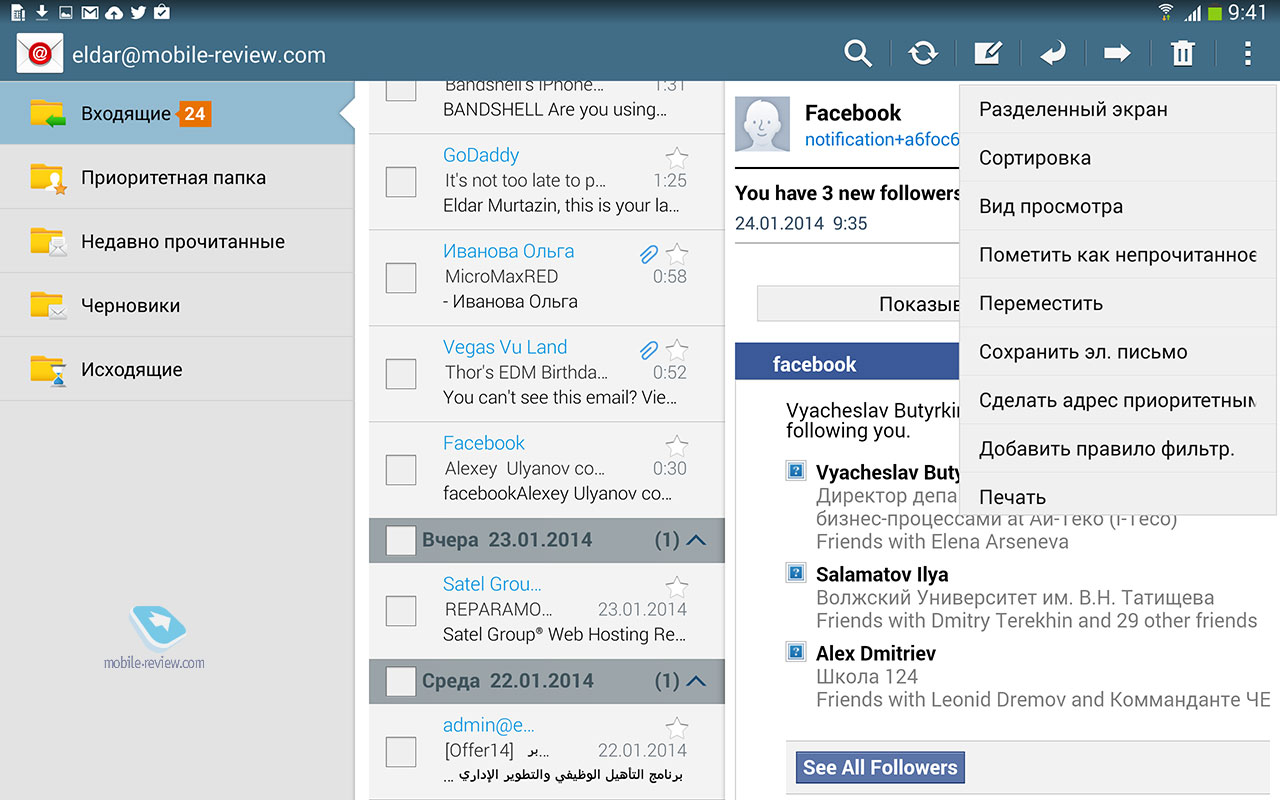
Task: Tap the facebook header logo
Action: pyautogui.click(x=815, y=365)
